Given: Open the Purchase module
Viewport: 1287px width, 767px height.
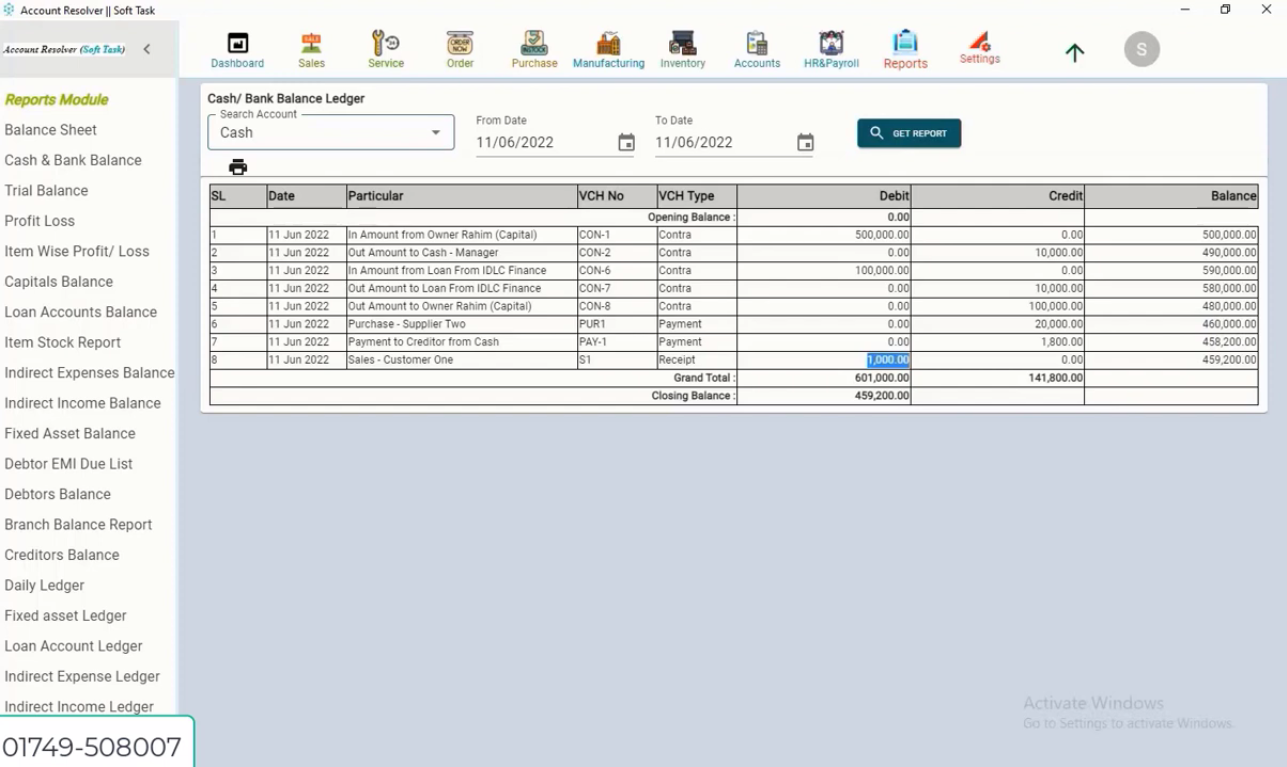Looking at the screenshot, I should (533, 48).
